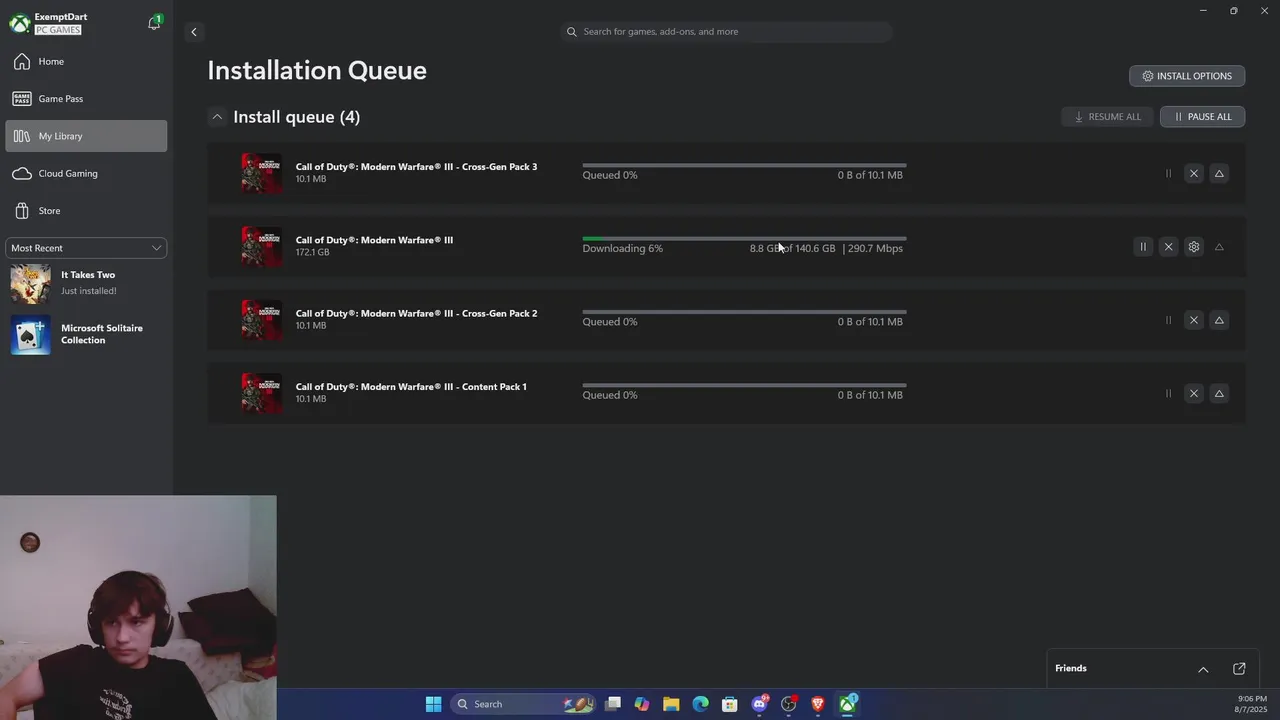Click the search games field
This screenshot has width=1280, height=720.
(727, 32)
